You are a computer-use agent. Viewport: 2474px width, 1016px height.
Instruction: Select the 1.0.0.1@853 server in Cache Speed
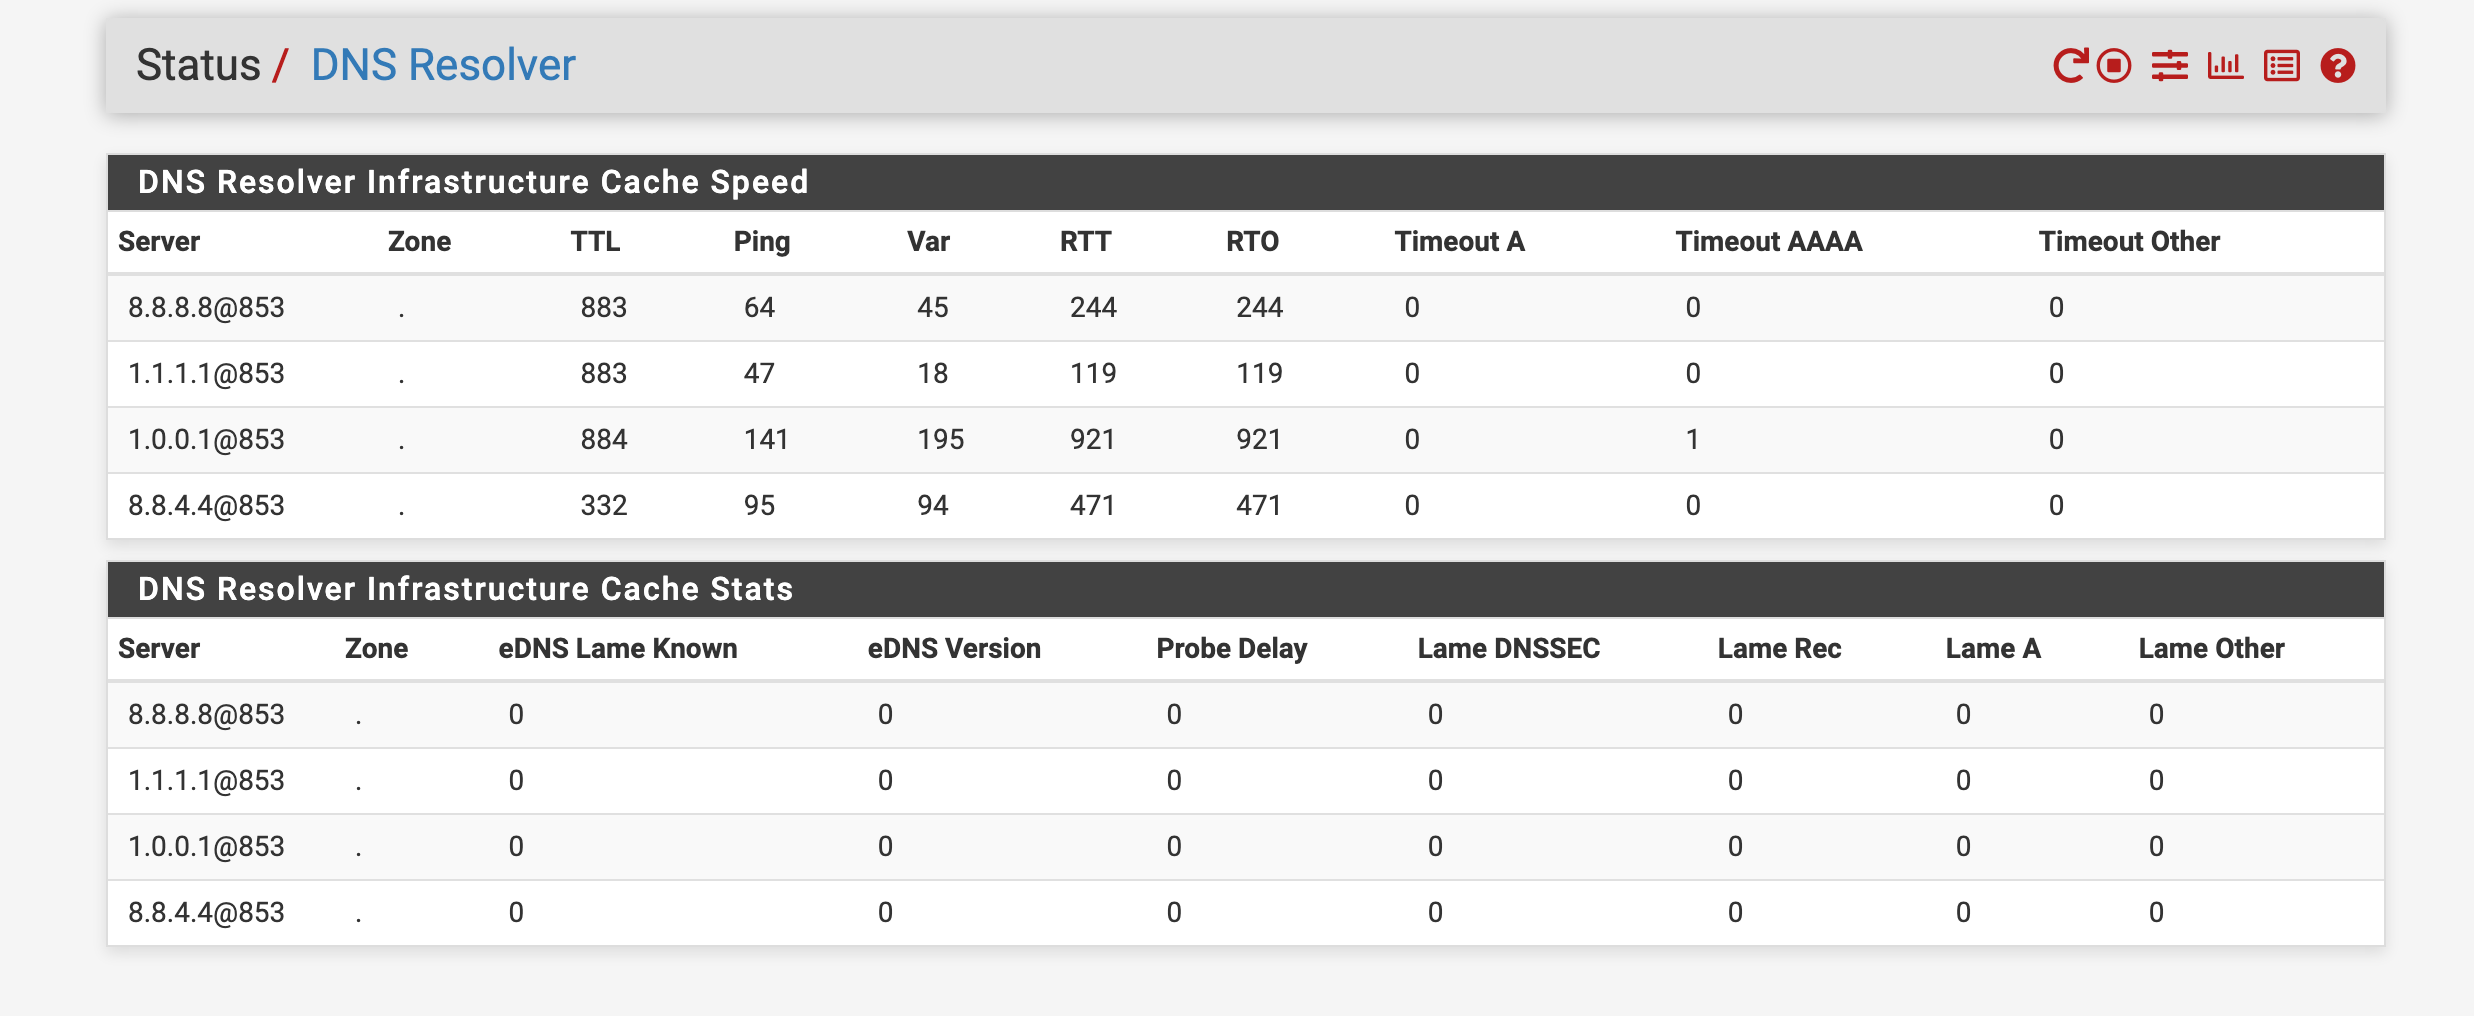click(206, 439)
